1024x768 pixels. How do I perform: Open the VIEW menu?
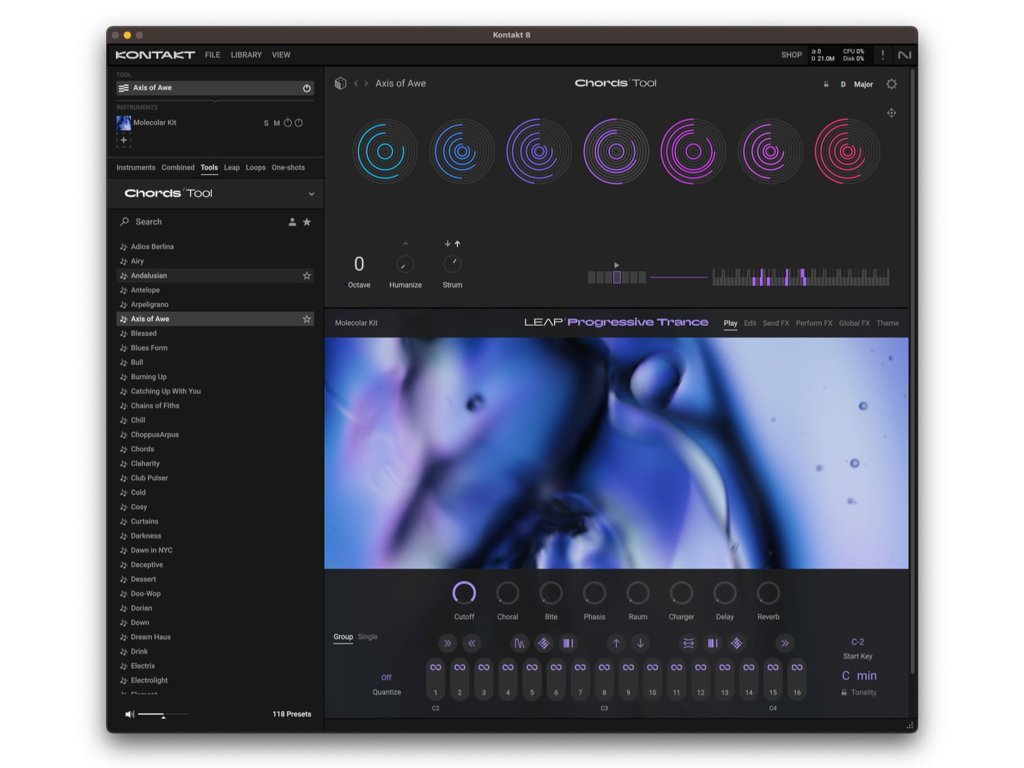coord(281,55)
